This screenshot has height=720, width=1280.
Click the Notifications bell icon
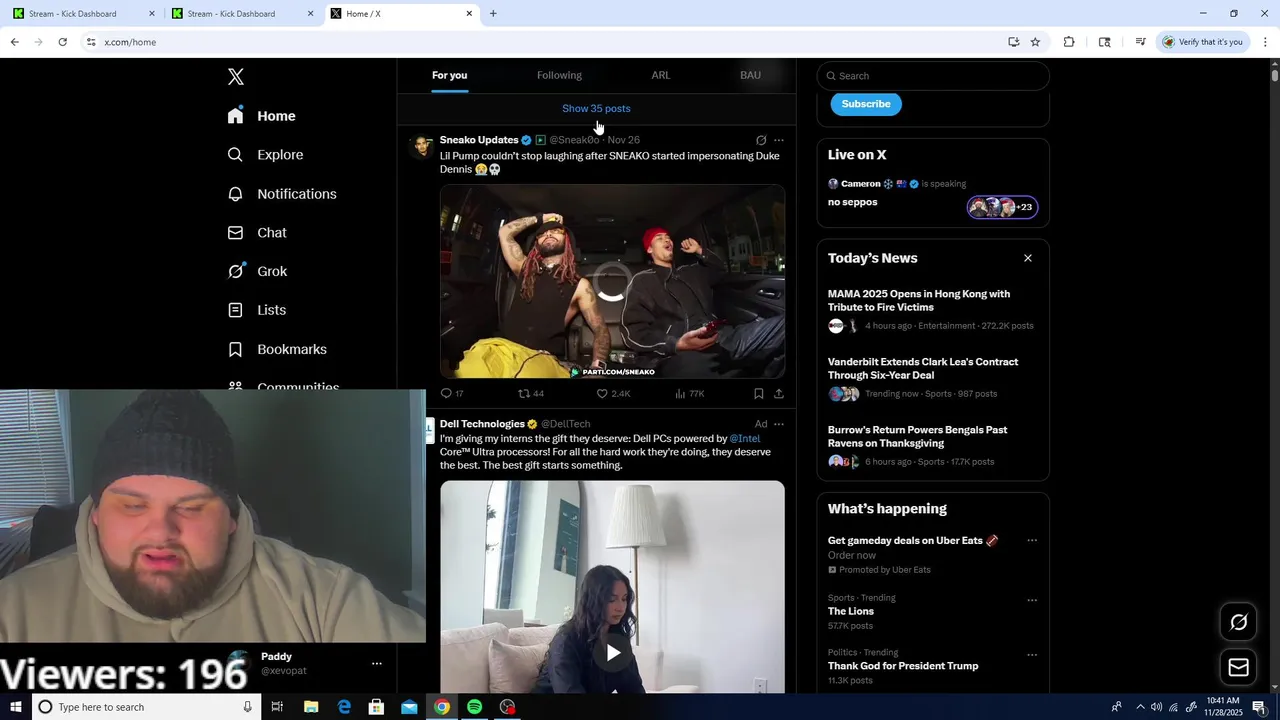pyautogui.click(x=235, y=194)
